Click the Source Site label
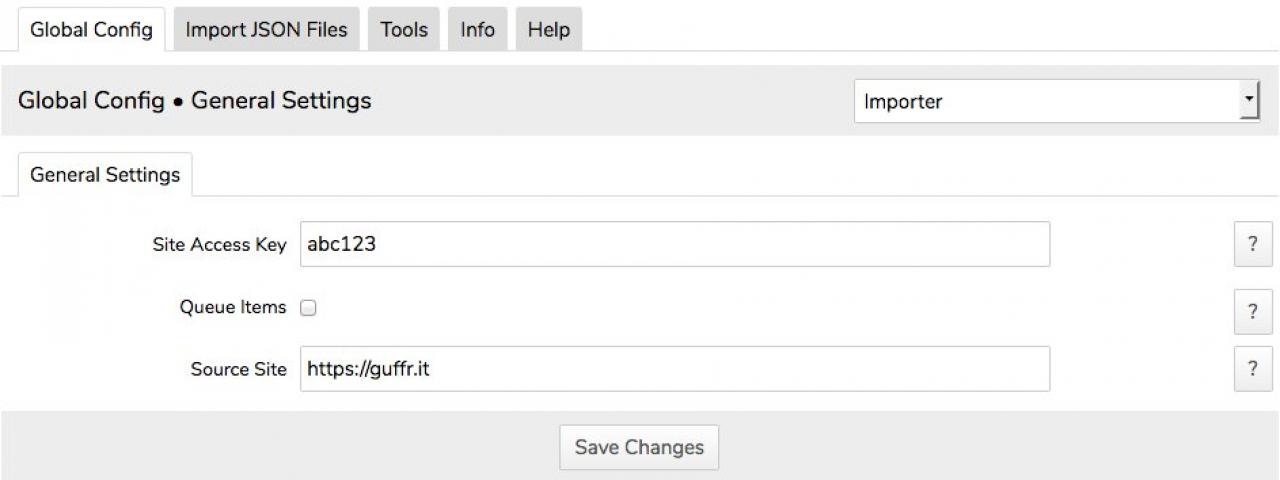1280x480 pixels. 239,369
